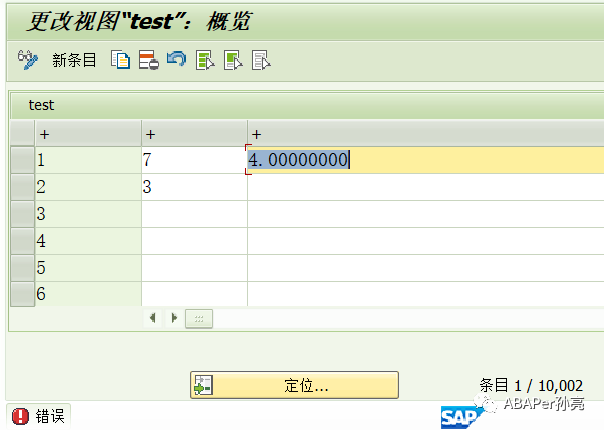Select row selector for row 4
Screen dimensions: 604x430
pos(22,241)
